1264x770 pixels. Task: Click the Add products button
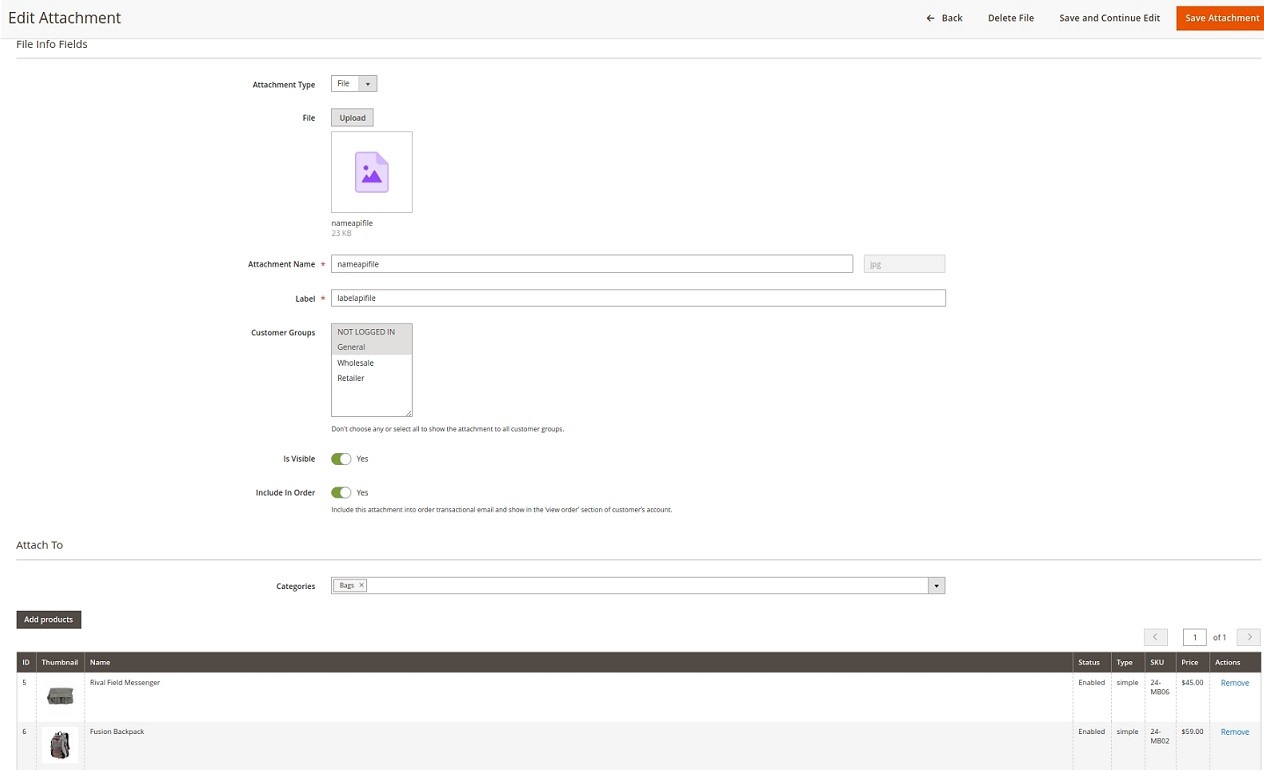point(48,619)
